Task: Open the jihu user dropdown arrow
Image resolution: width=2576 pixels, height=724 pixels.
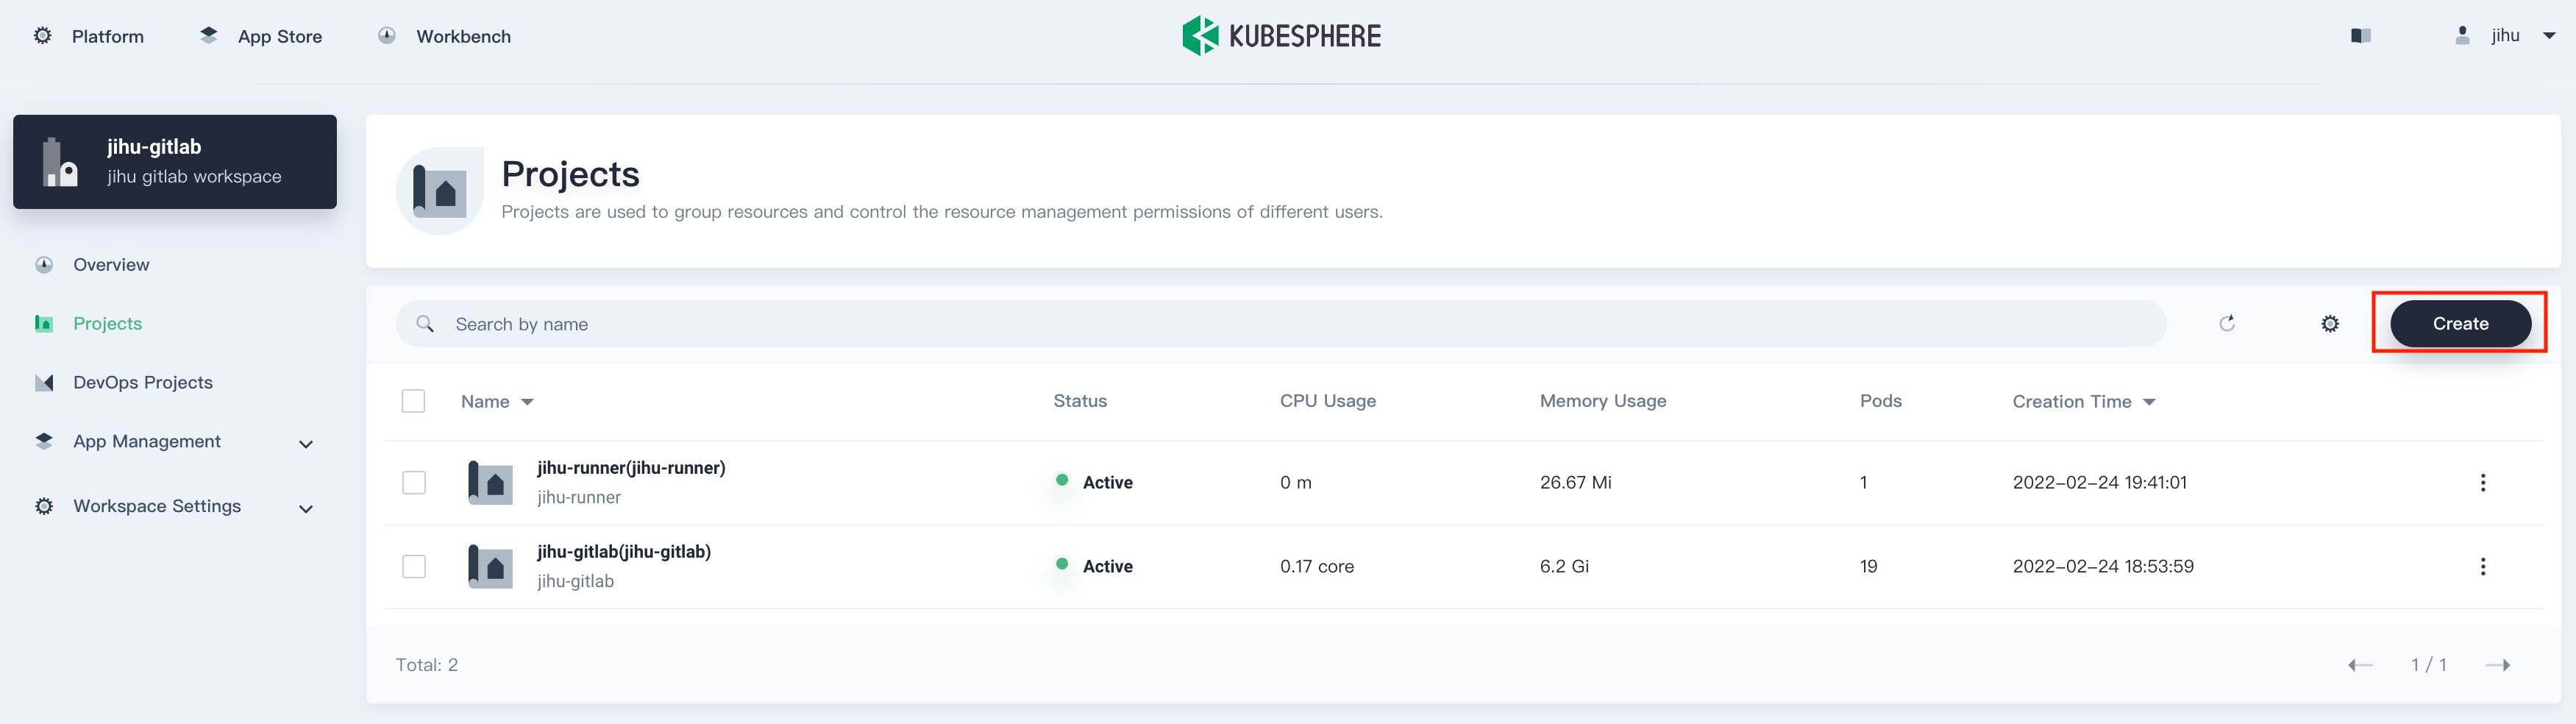Action: [2549, 35]
